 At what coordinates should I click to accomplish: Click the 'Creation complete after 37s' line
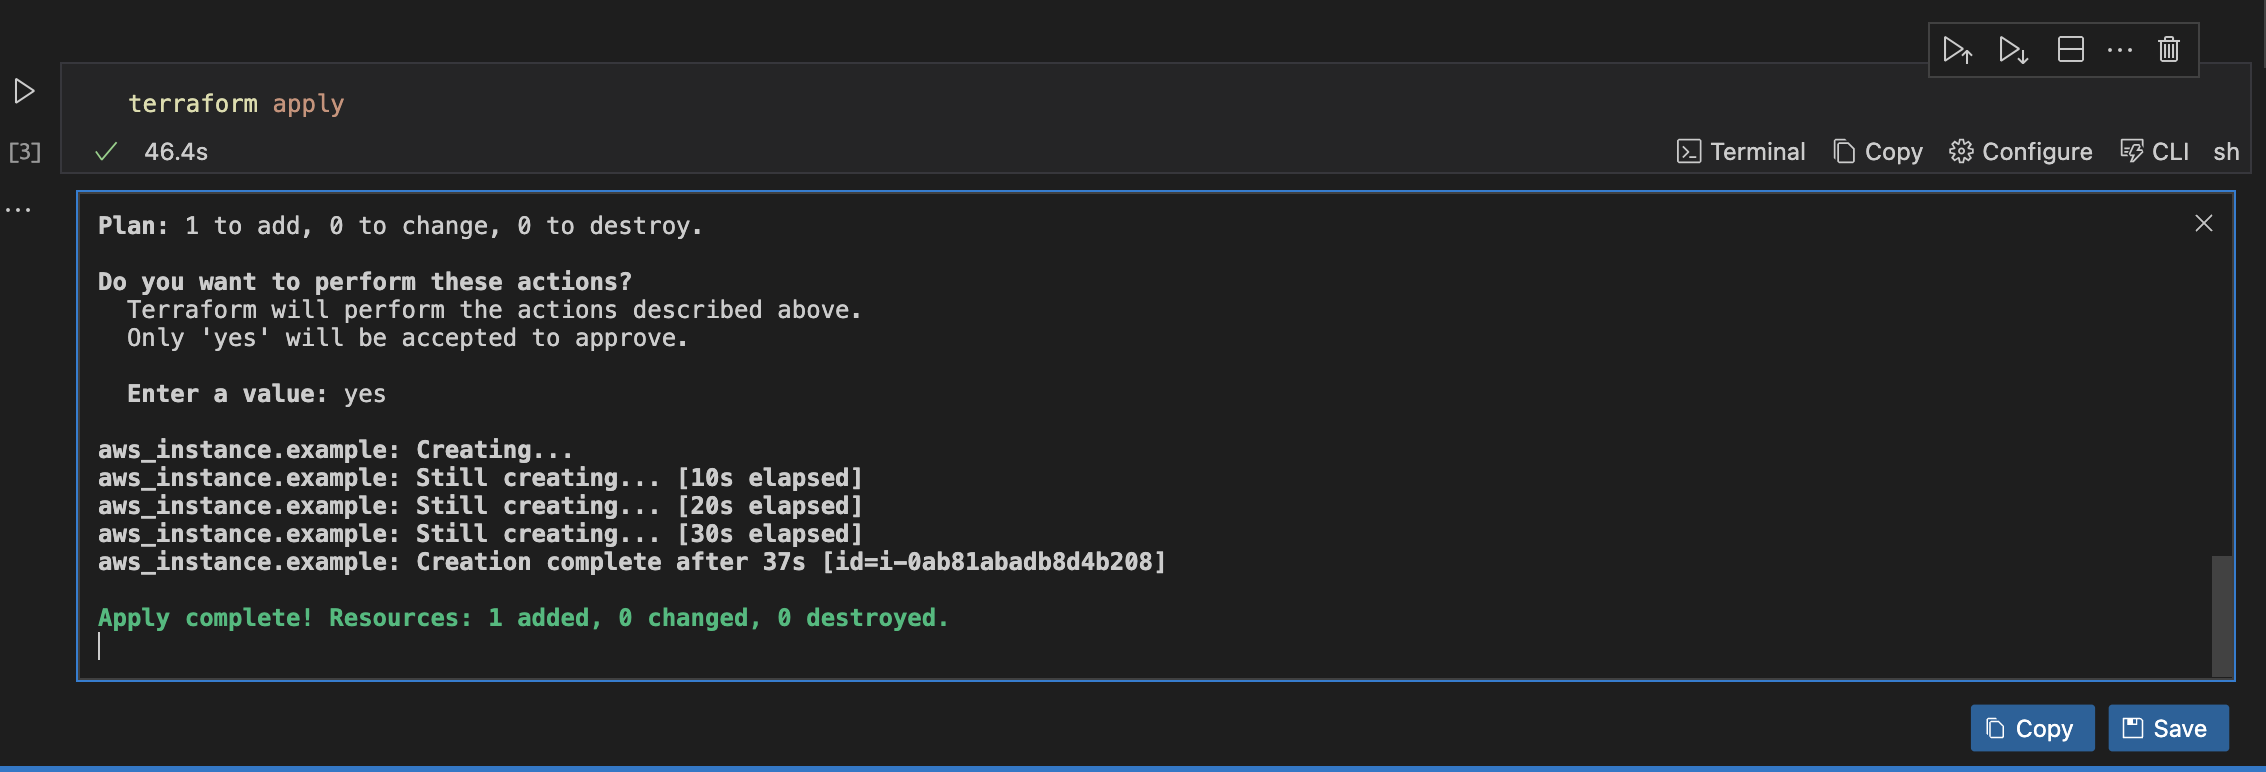click(632, 562)
